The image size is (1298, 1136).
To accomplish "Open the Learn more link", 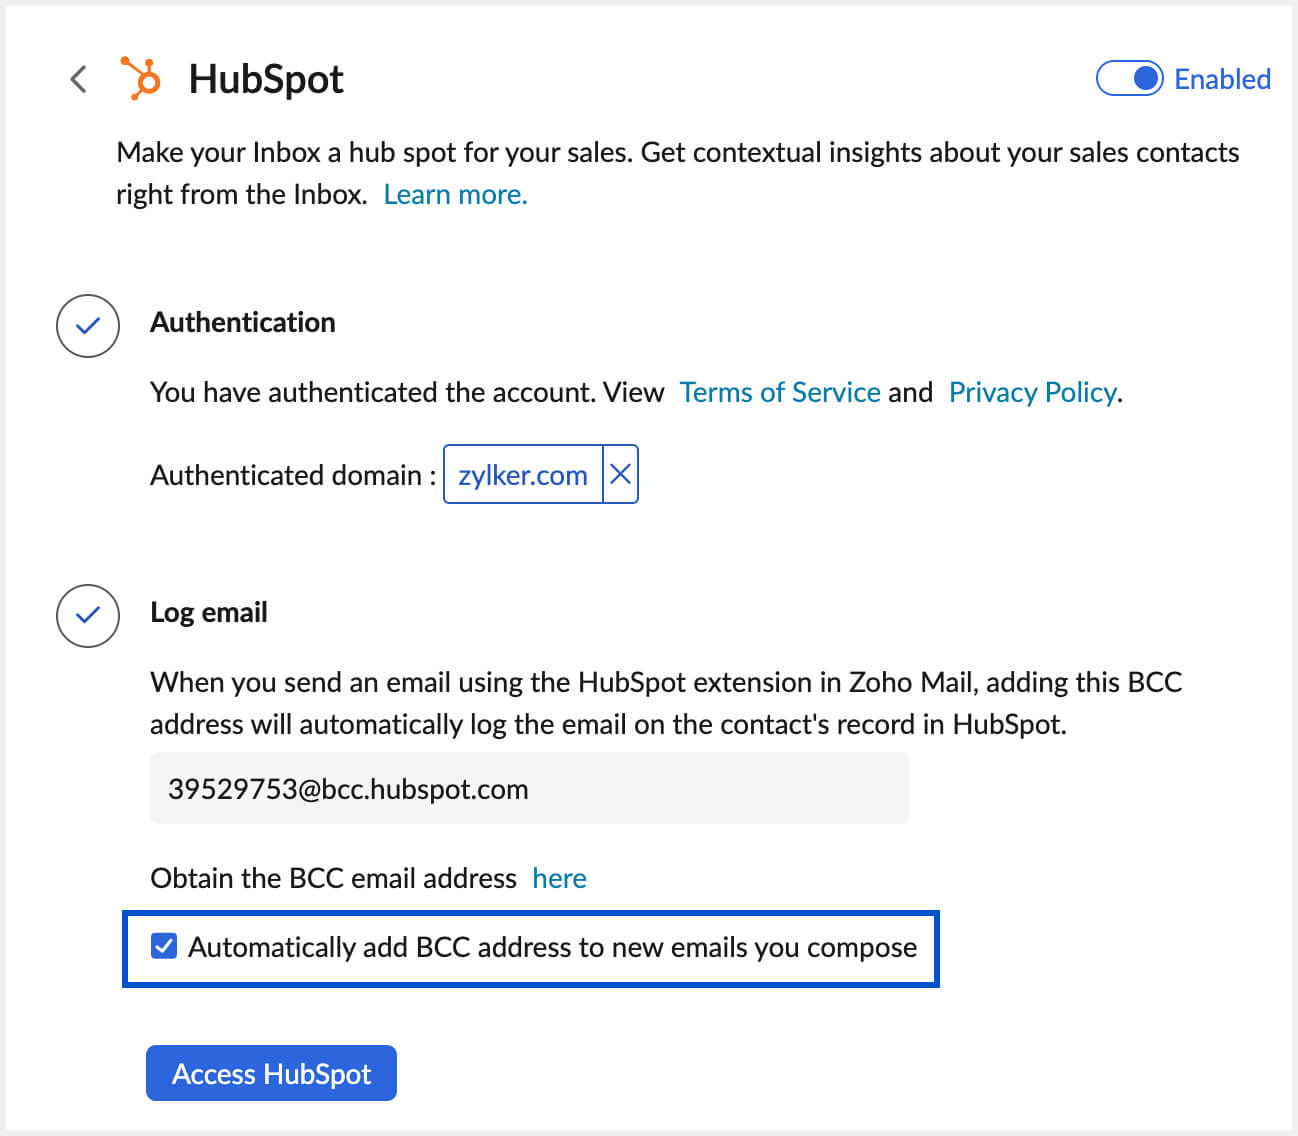I will point(455,194).
